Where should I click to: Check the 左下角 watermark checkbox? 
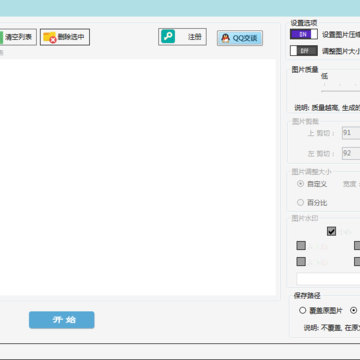coord(301,261)
